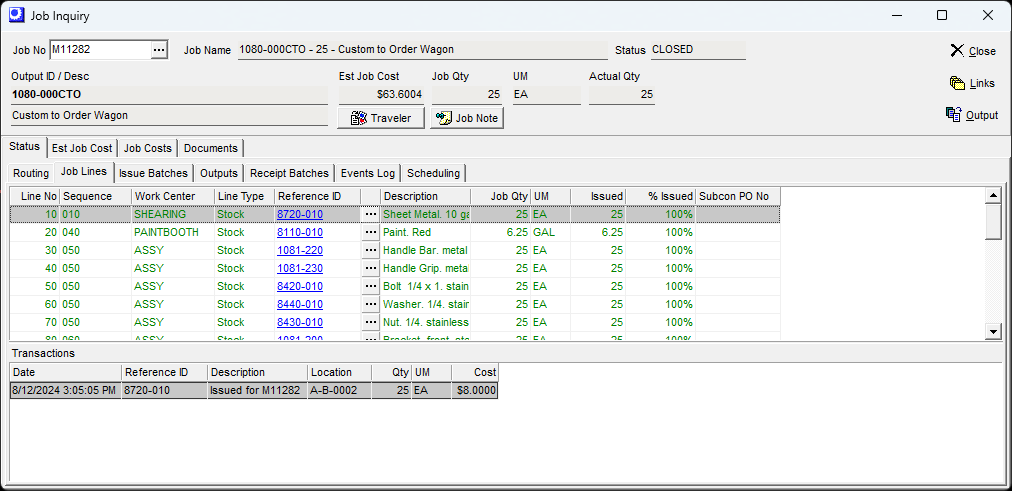Click the 6.25 Job Qty cell
Image resolution: width=1012 pixels, height=491 pixels.
[x=501, y=232]
